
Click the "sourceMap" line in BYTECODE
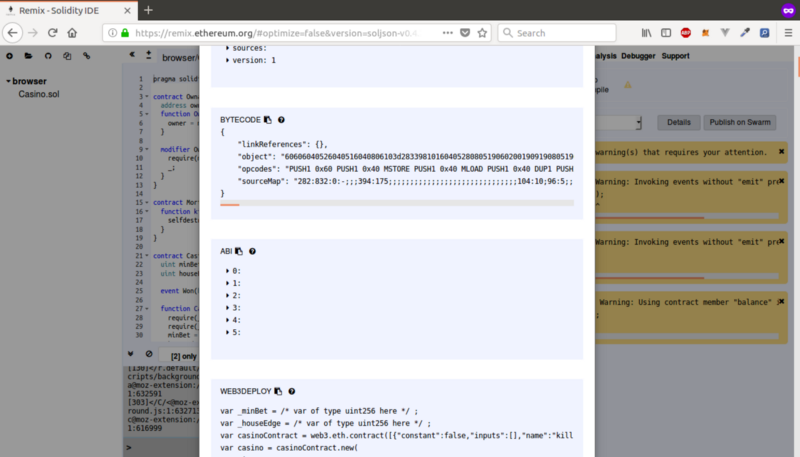pyautogui.click(x=405, y=181)
